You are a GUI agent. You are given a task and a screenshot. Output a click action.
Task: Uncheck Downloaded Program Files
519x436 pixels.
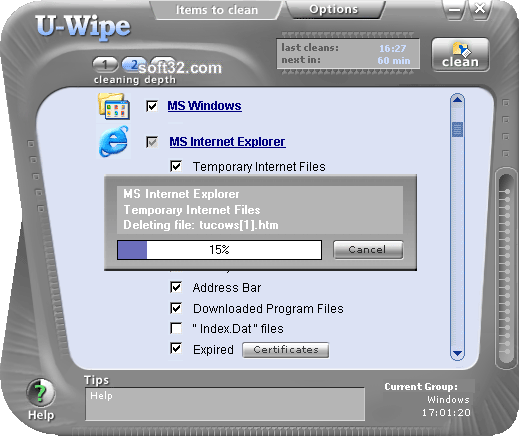[176, 308]
